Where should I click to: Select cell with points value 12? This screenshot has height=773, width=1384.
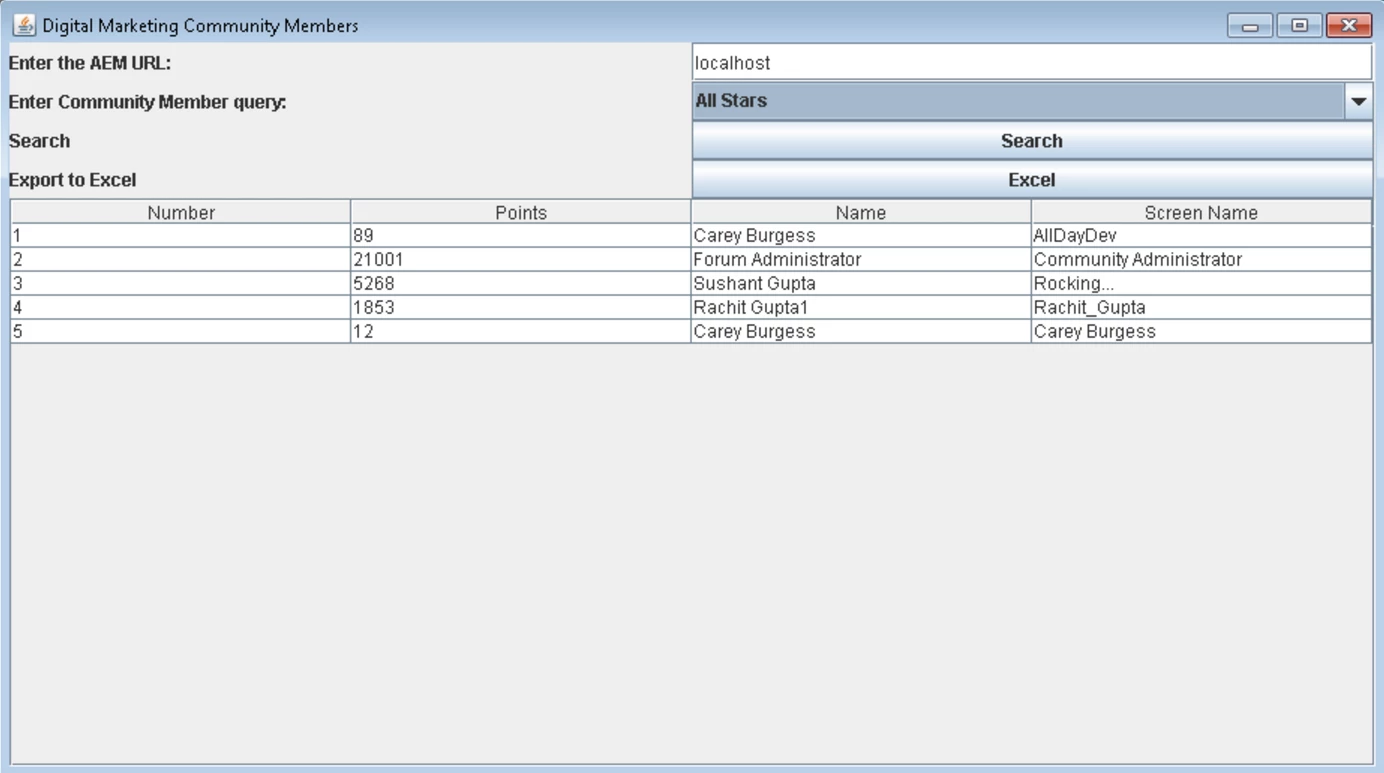(521, 332)
